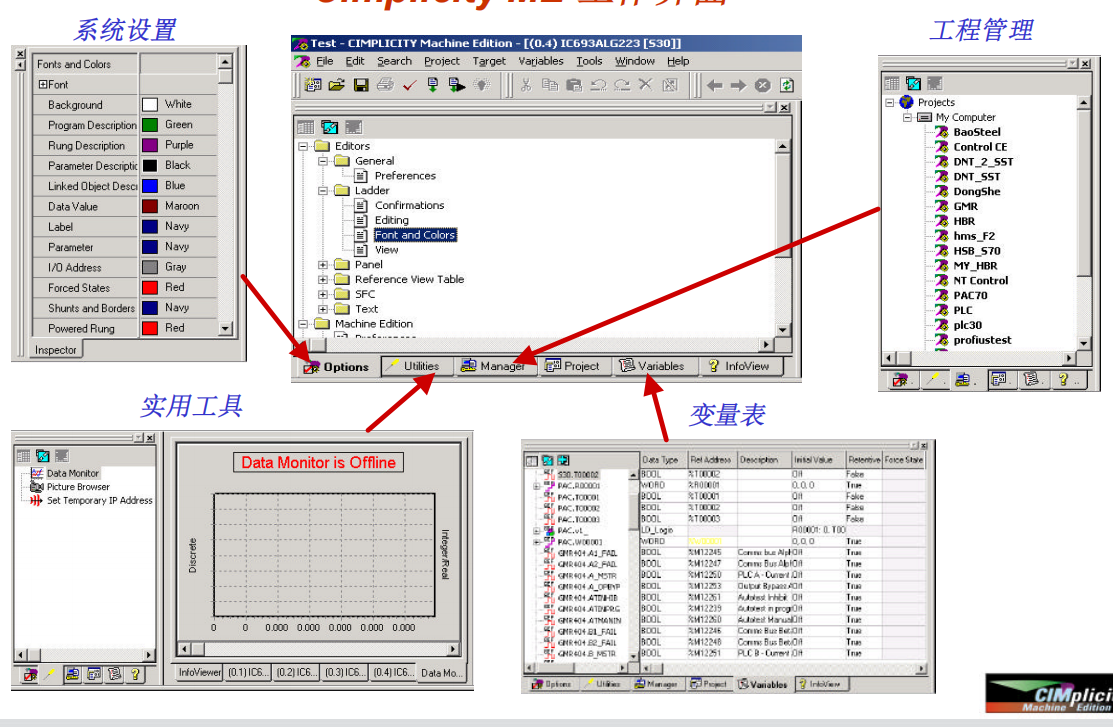Click the BaoSteel project icon
Image resolution: width=1113 pixels, height=728 pixels.
[x=941, y=132]
